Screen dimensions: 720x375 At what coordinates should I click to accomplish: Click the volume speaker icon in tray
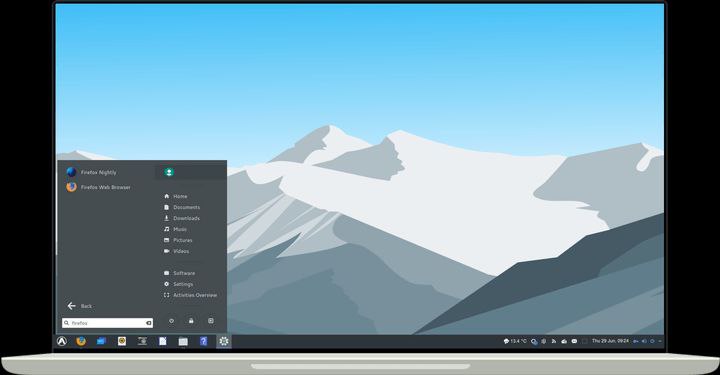[644, 341]
